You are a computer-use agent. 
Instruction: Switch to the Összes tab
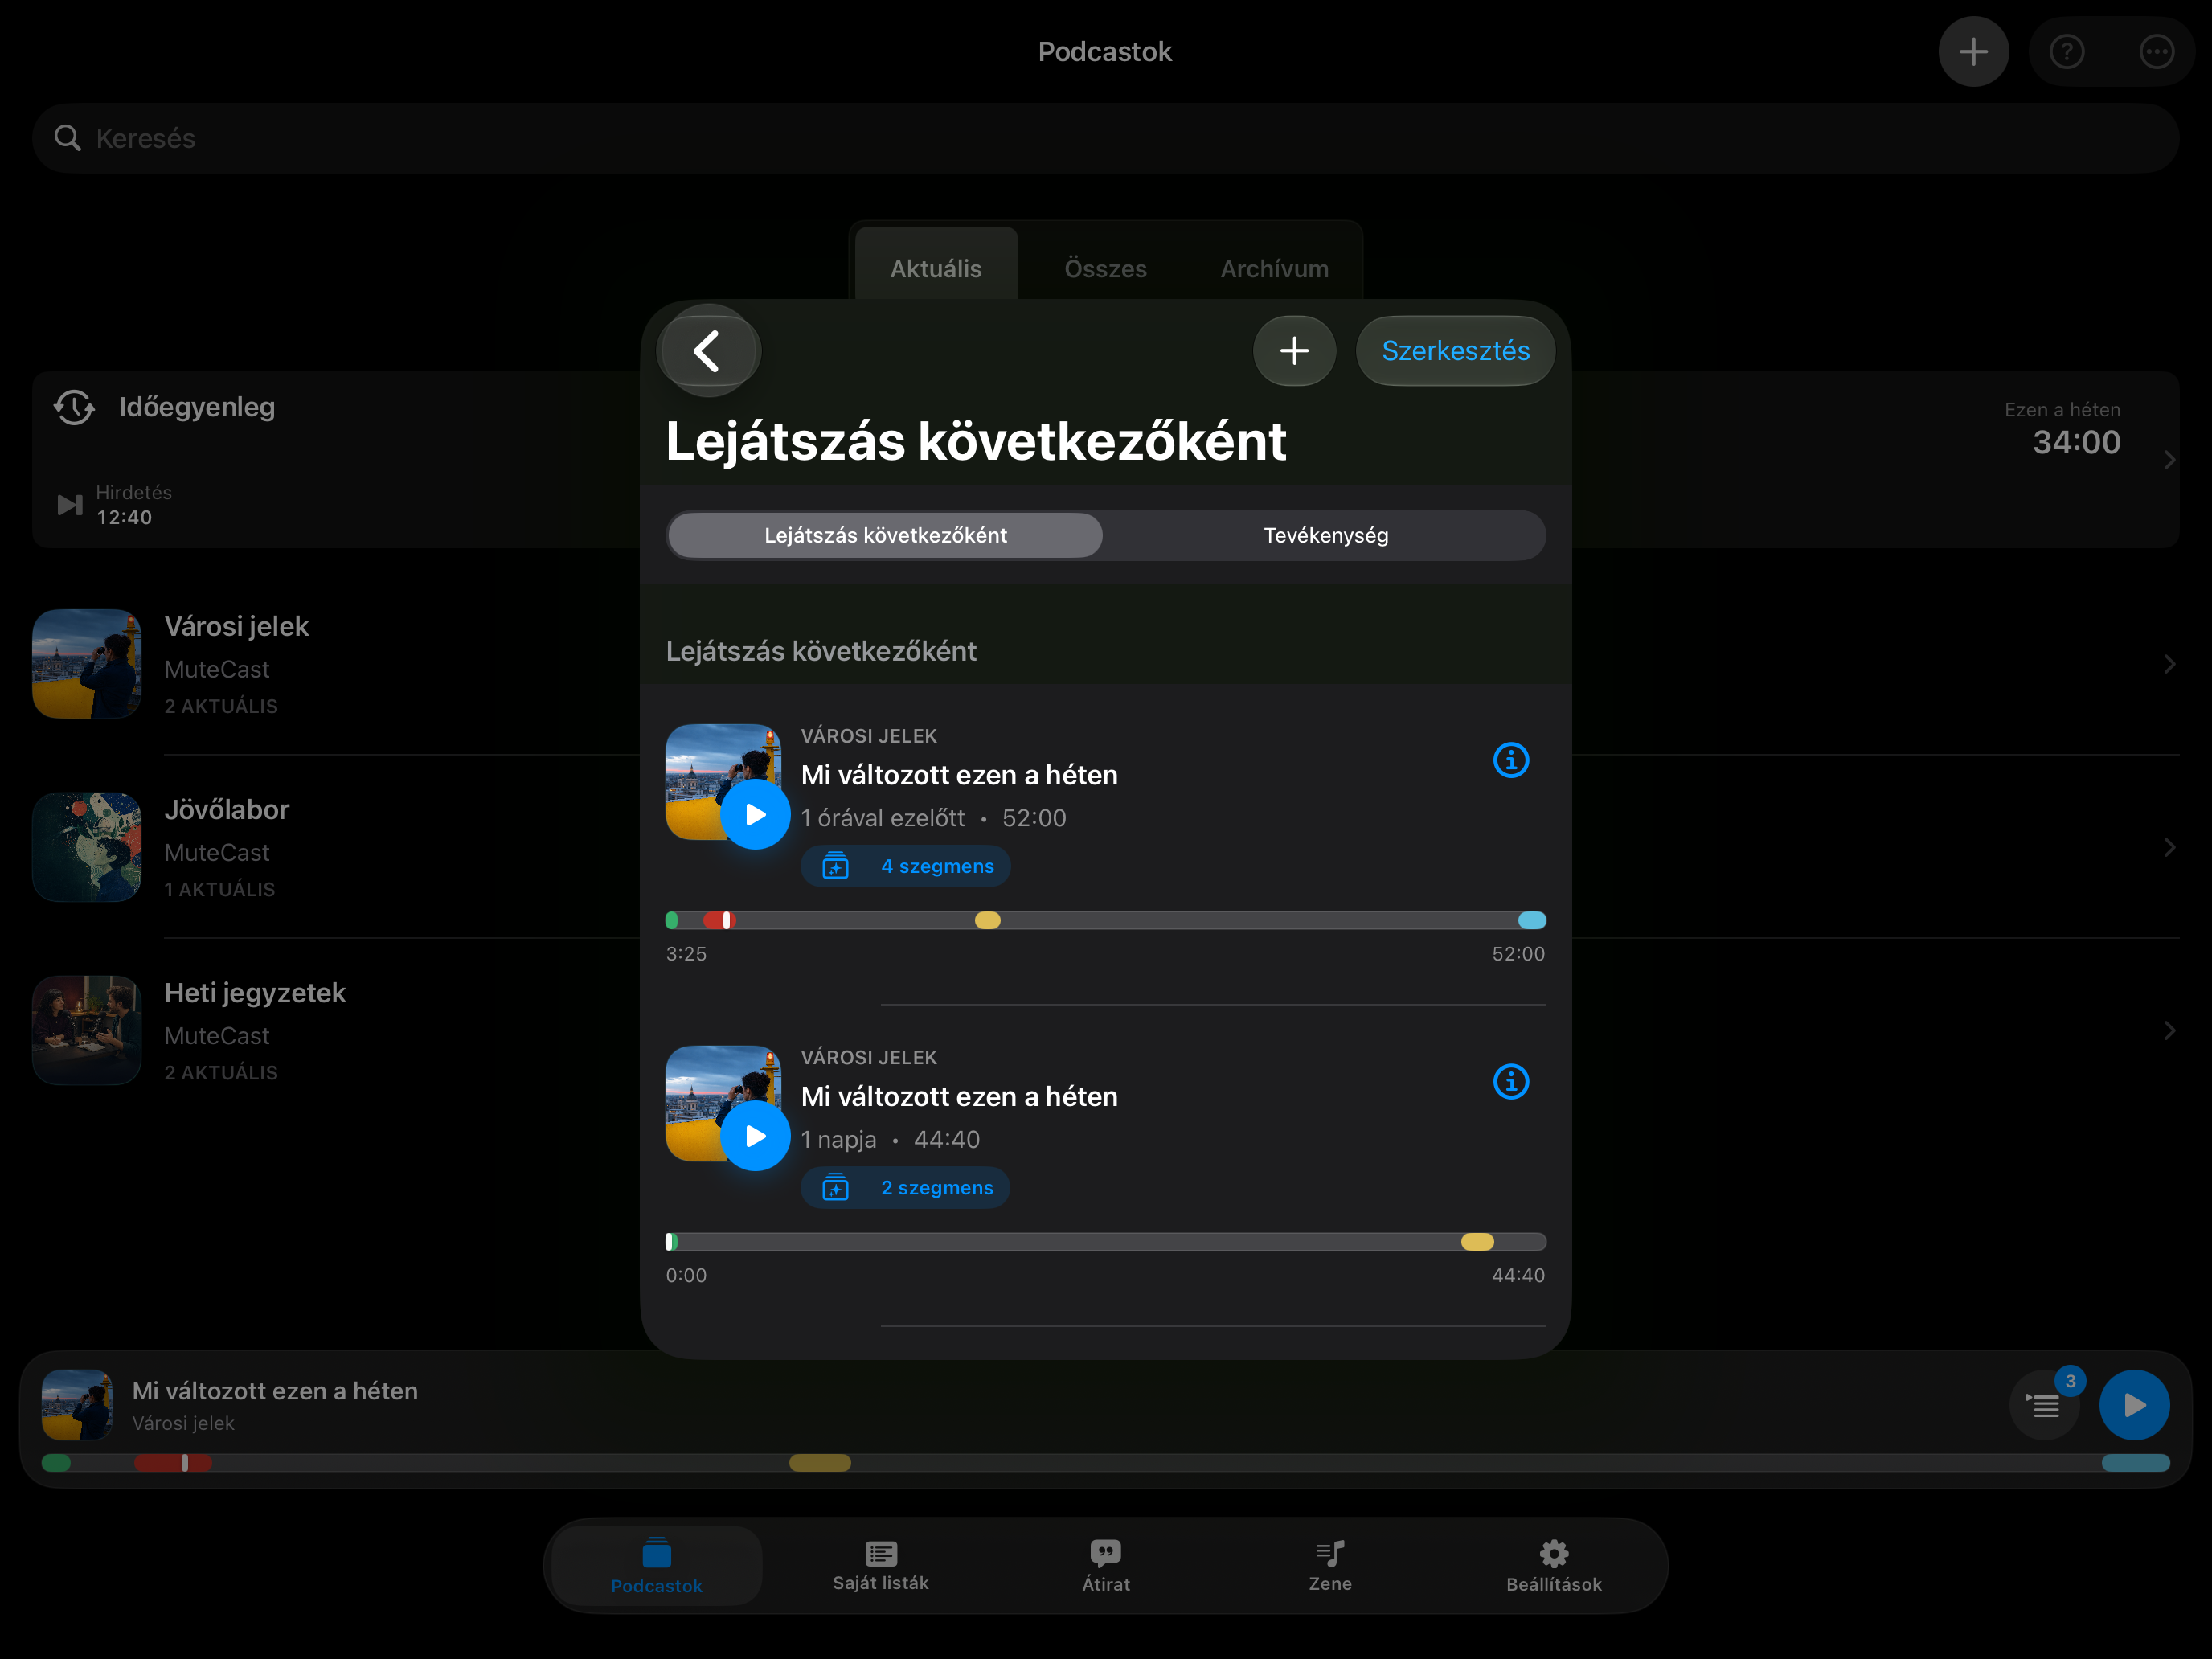point(1105,268)
